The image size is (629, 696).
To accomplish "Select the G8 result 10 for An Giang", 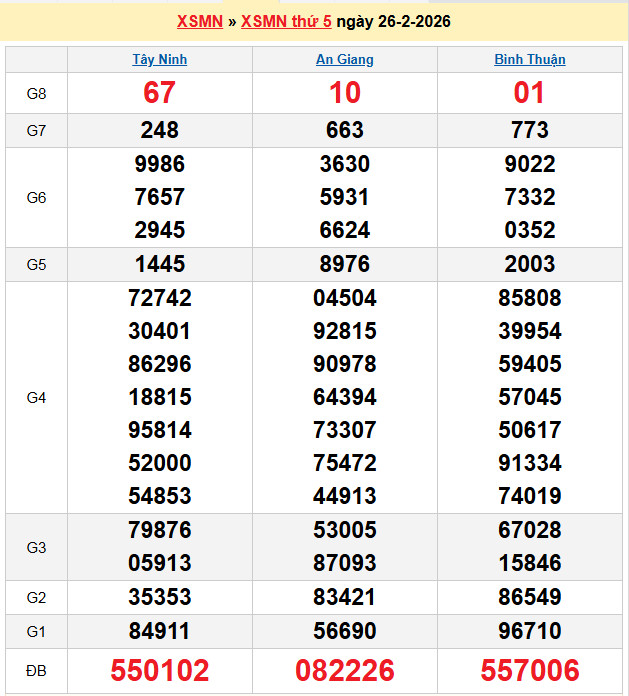I will click(x=345, y=93).
